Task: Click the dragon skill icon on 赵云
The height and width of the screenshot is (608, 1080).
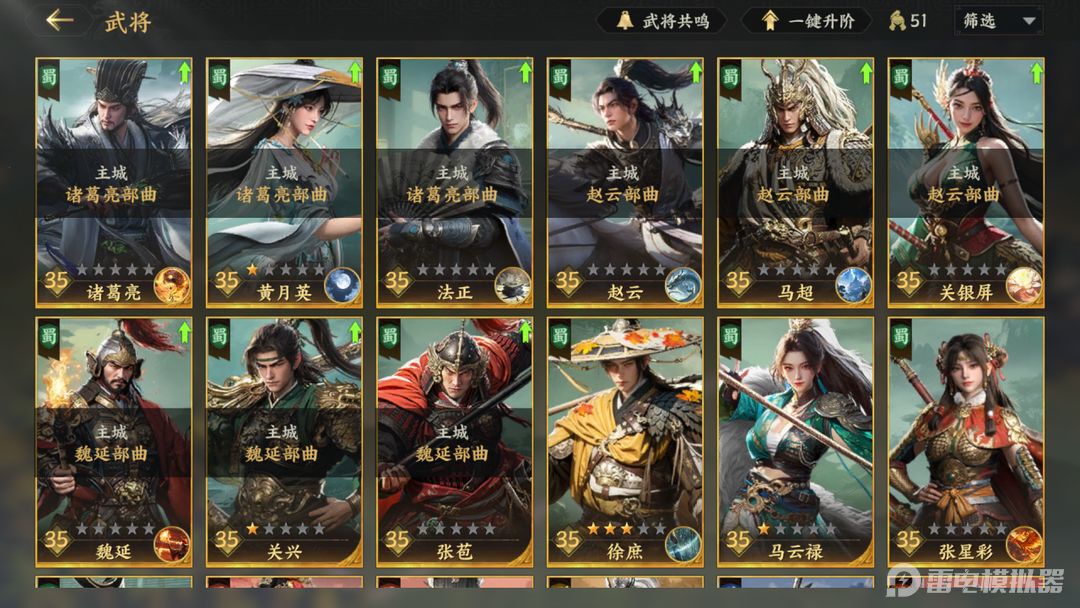Action: [x=683, y=285]
